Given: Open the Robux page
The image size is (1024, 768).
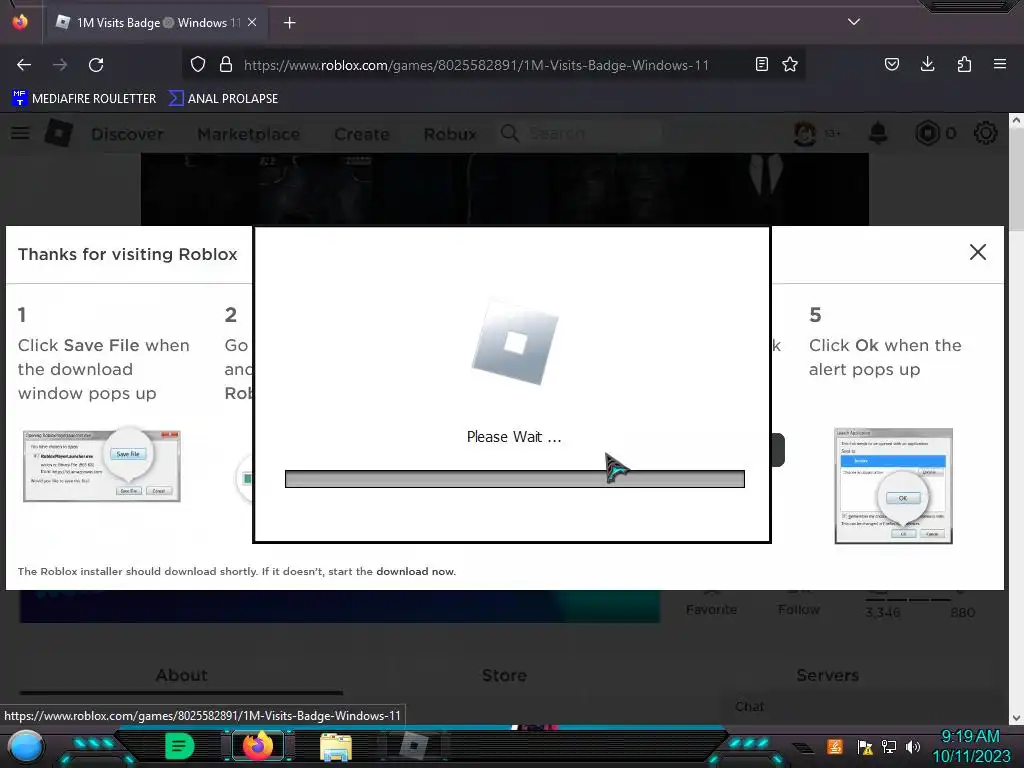Looking at the screenshot, I should (450, 134).
